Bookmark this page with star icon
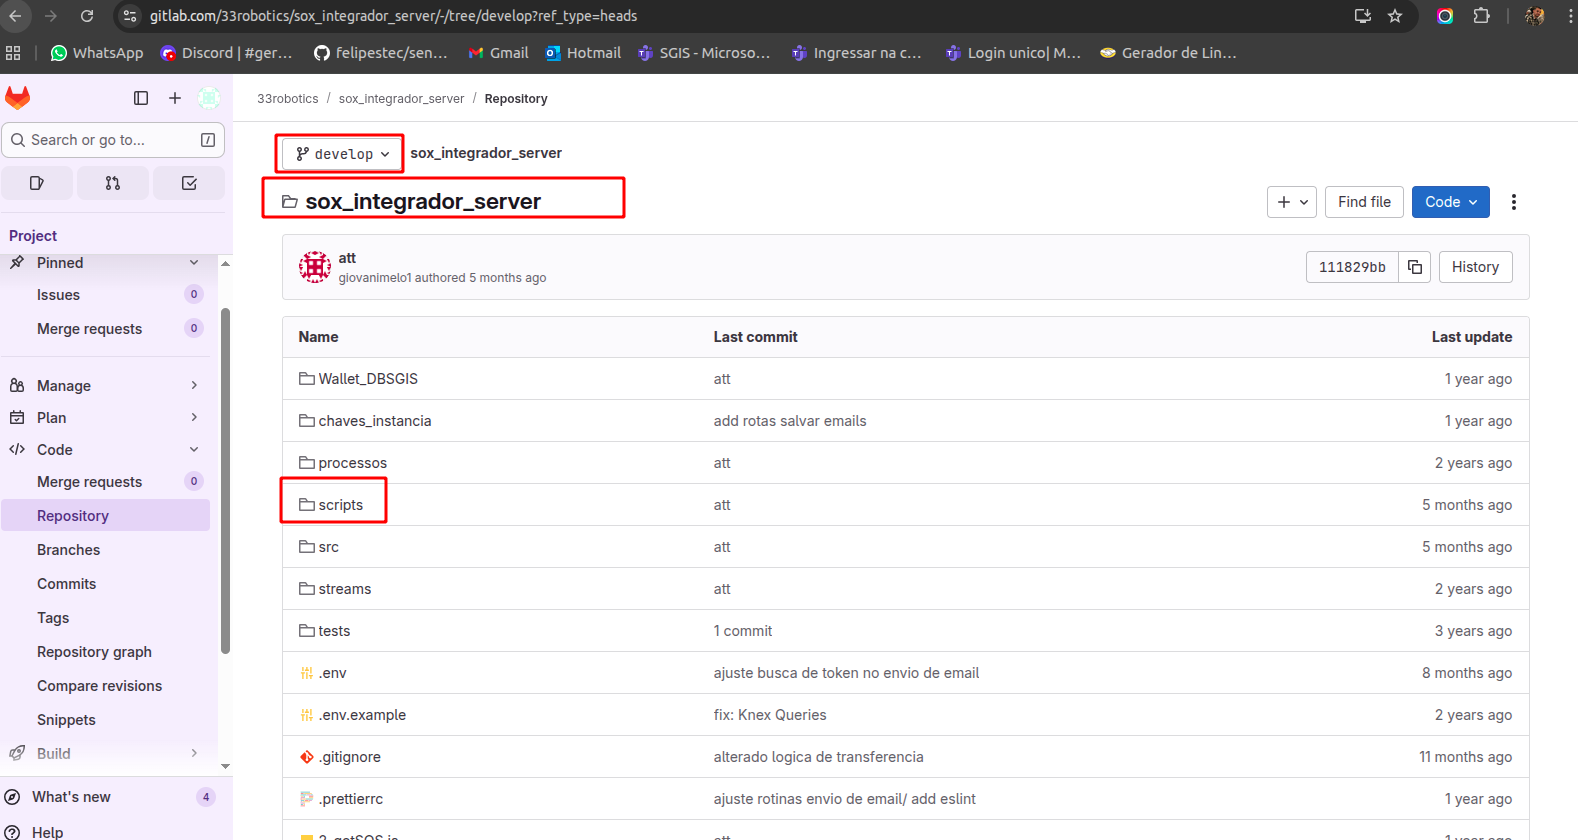The image size is (1578, 840). [x=1395, y=16]
